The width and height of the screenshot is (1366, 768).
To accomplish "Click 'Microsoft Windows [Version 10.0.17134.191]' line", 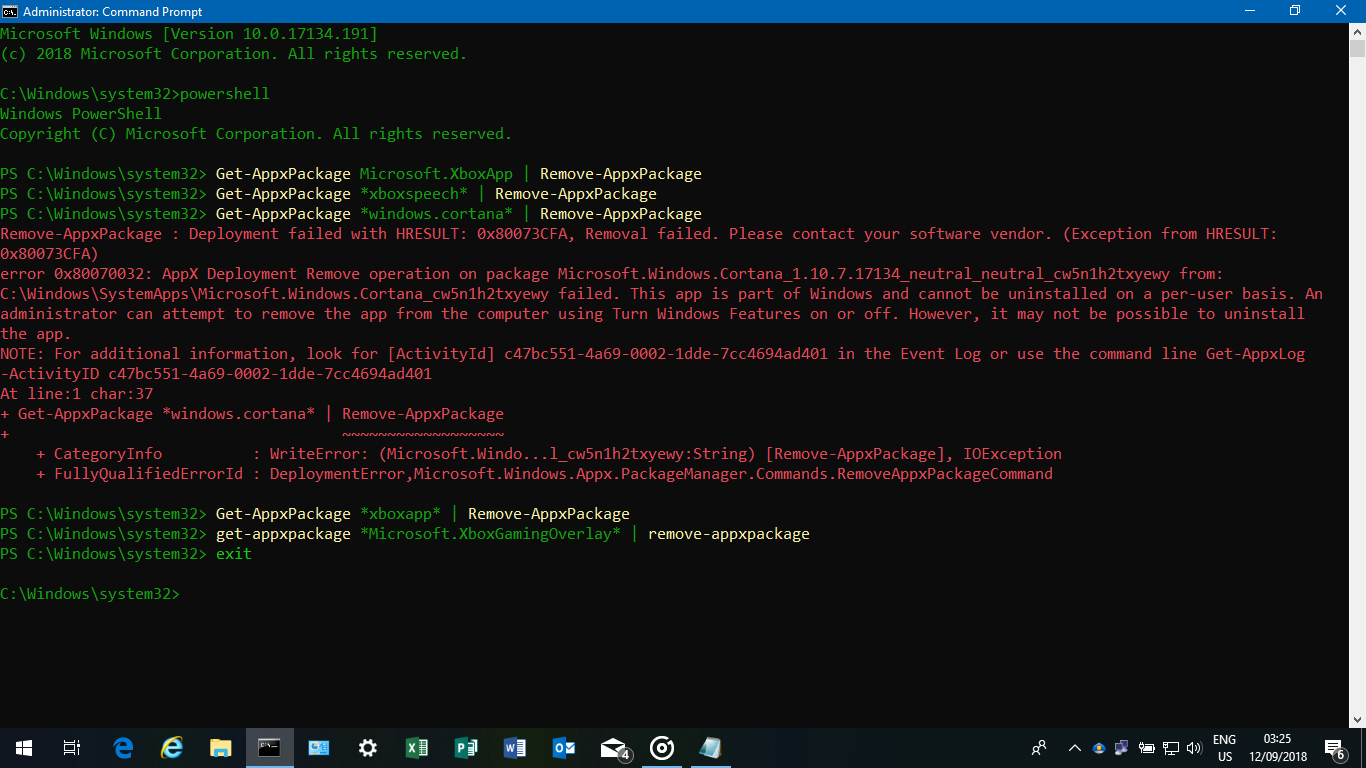I will click(x=189, y=34).
